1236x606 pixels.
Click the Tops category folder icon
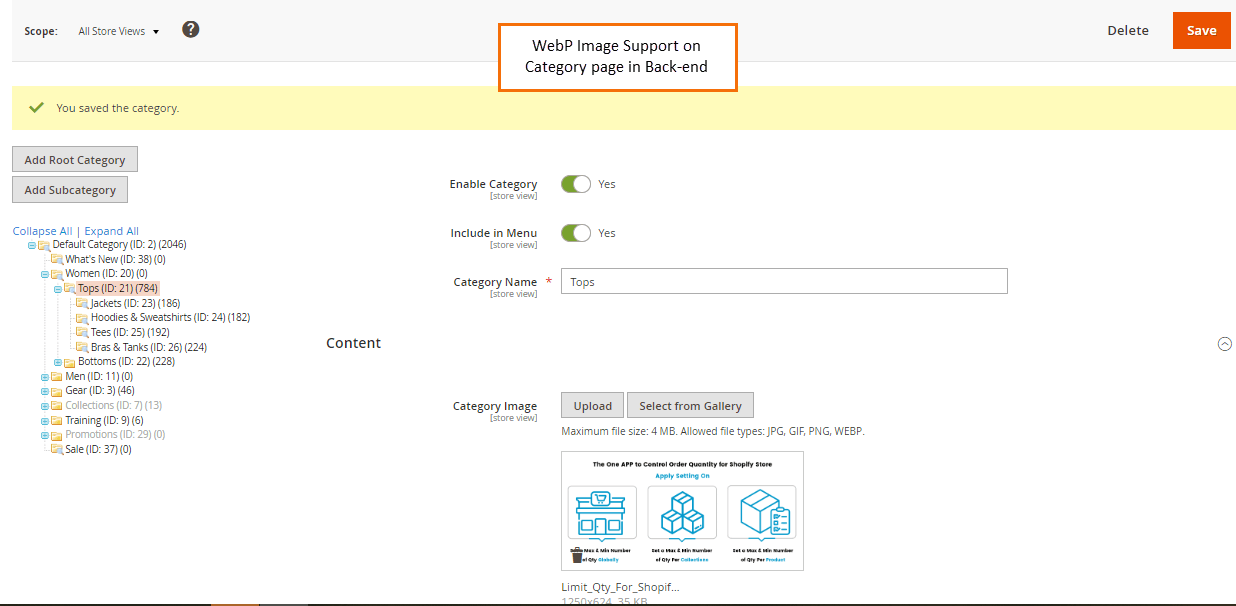pos(70,288)
